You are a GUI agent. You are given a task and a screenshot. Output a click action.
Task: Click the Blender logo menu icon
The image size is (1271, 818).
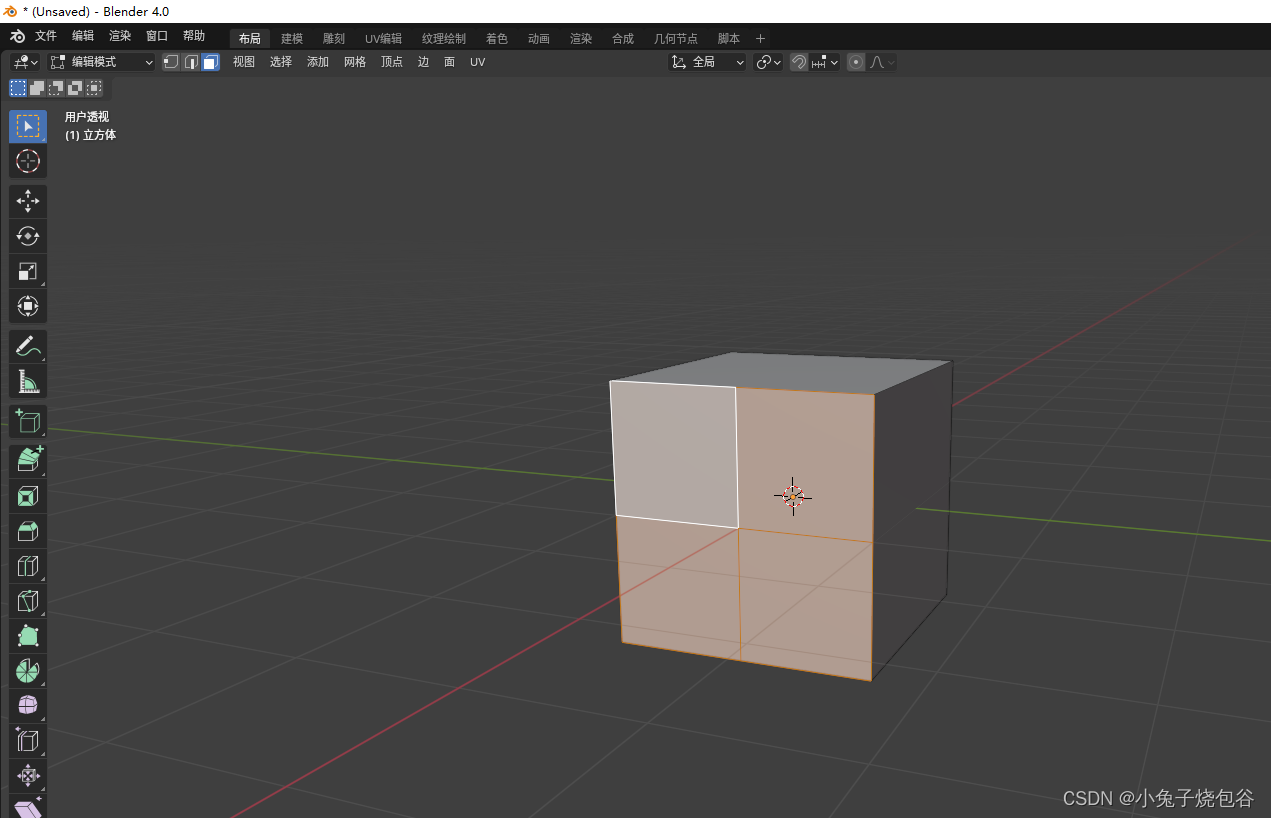click(18, 37)
